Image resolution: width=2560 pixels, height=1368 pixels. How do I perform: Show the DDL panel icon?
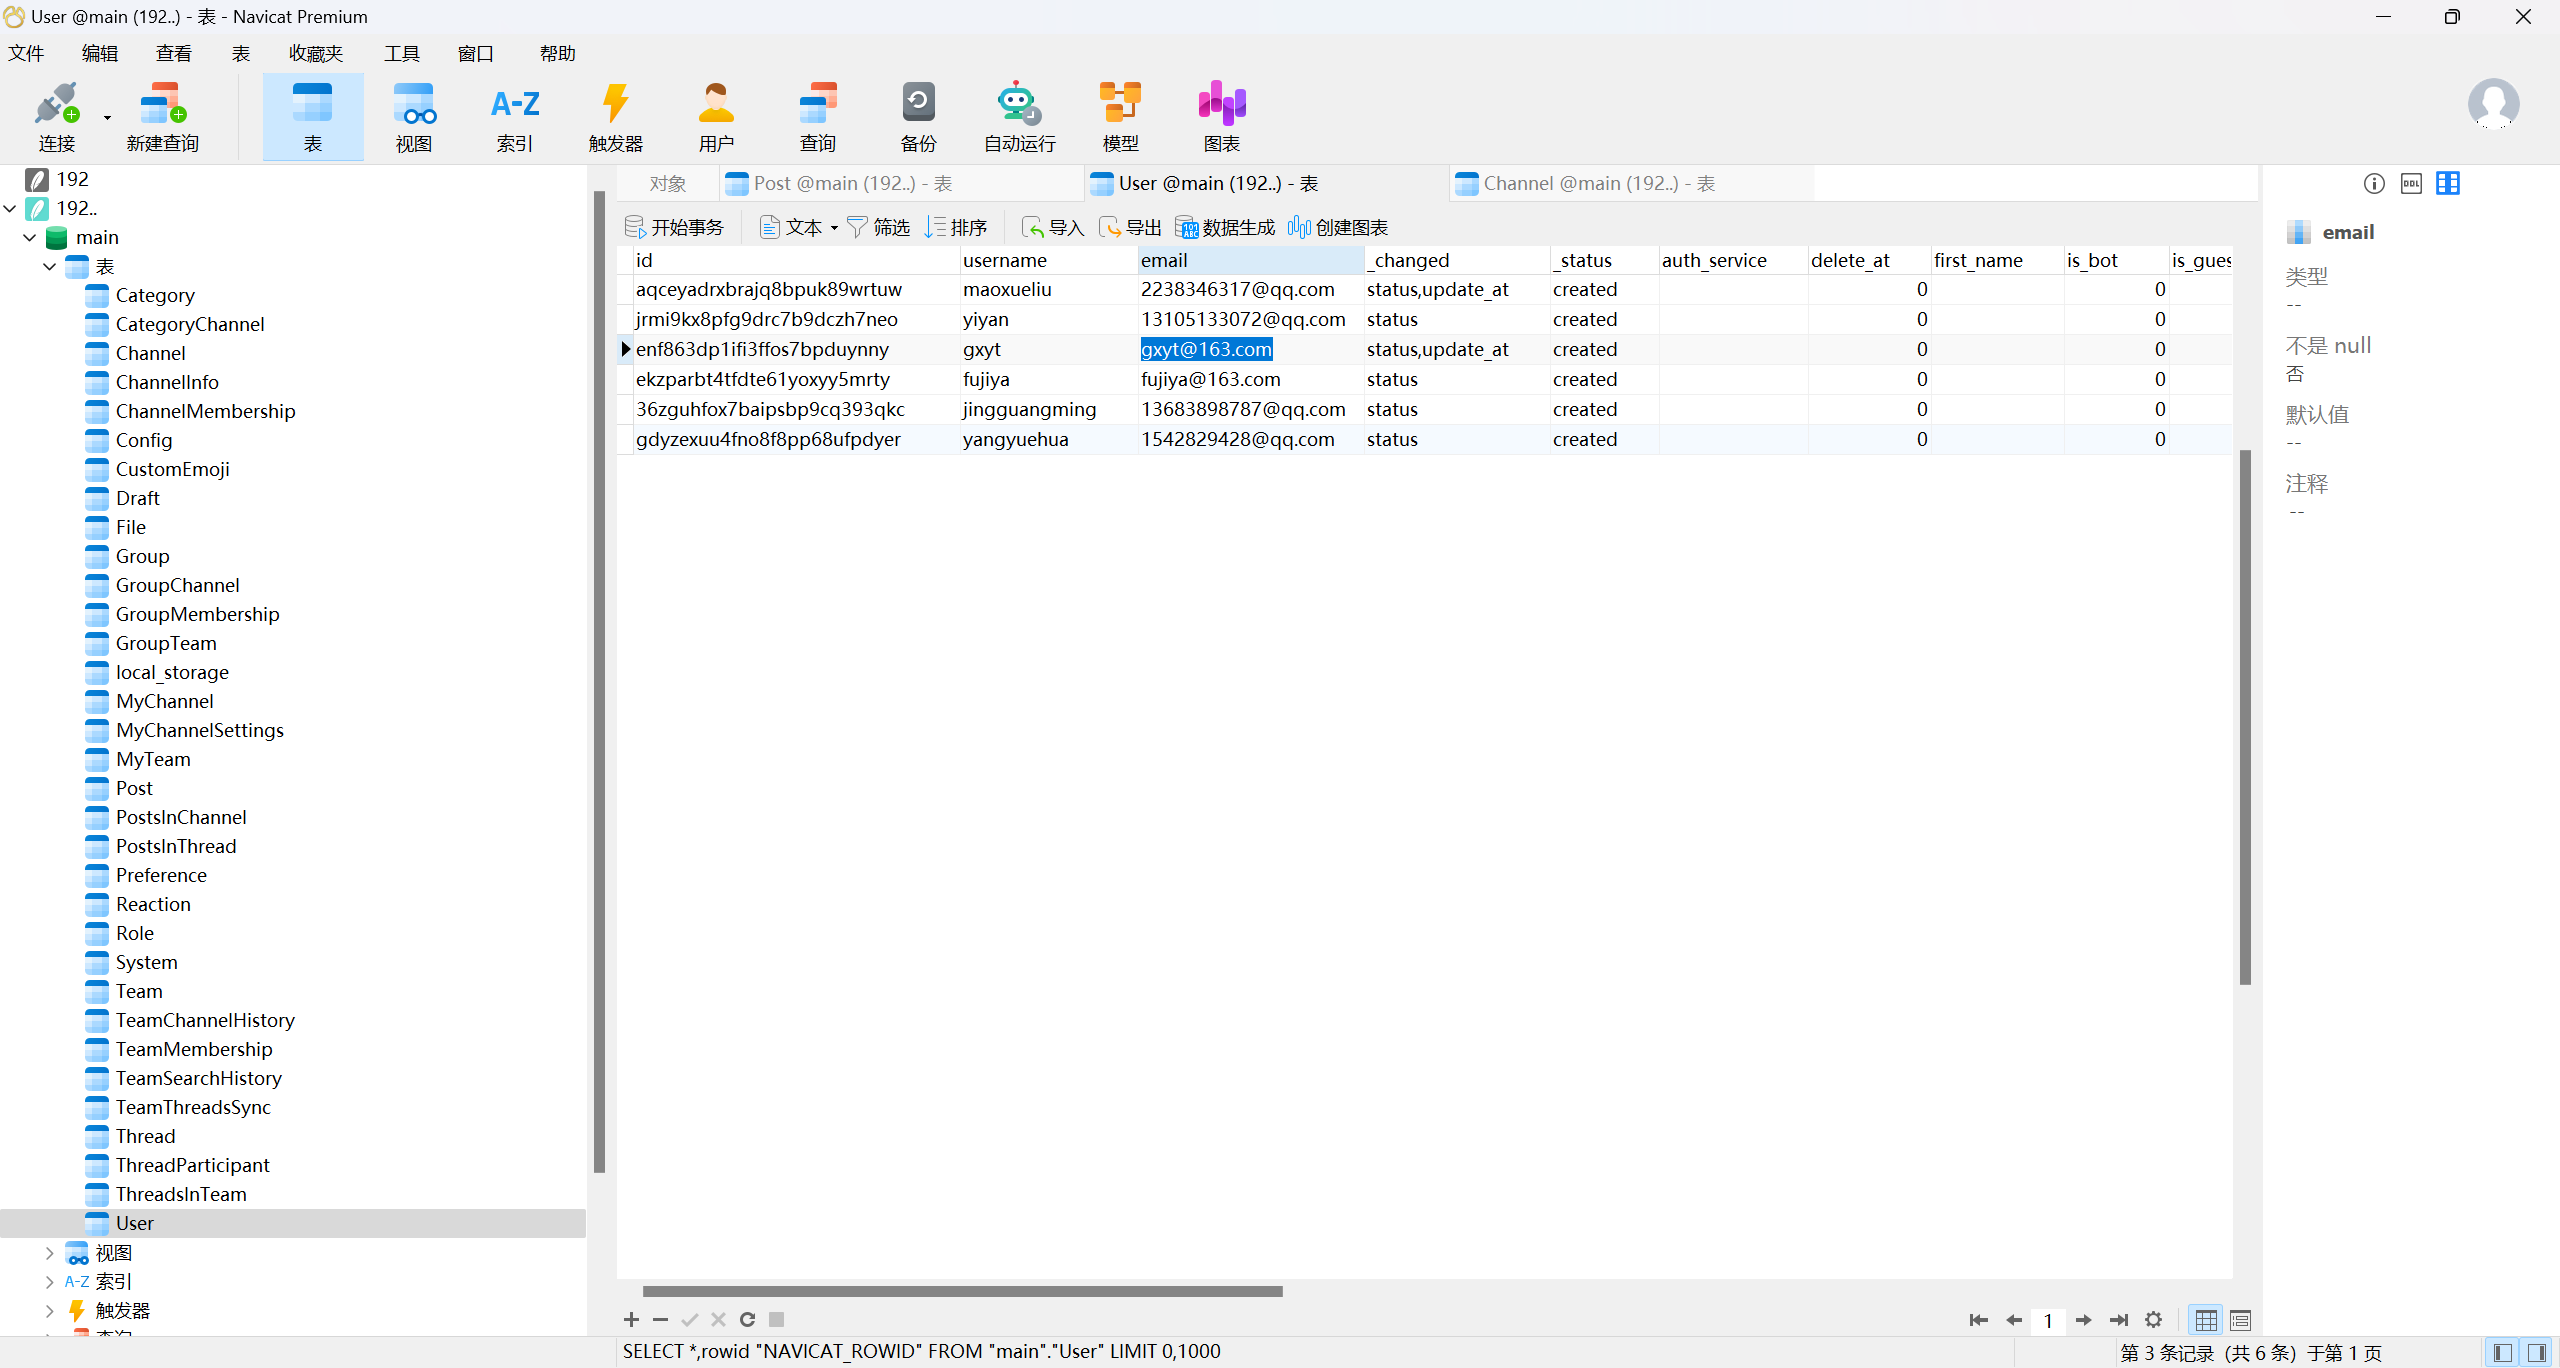2411,184
